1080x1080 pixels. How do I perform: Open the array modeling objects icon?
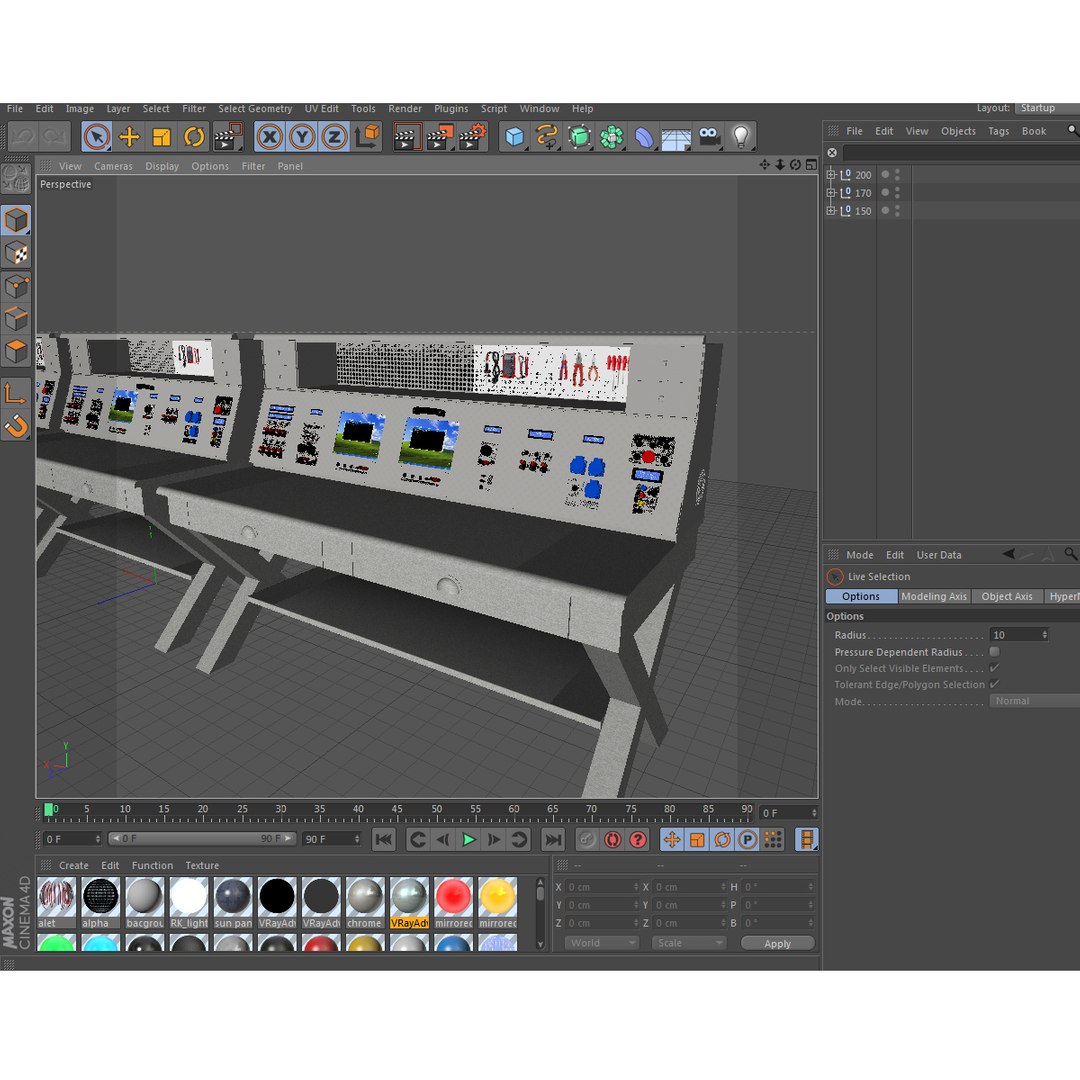click(x=611, y=136)
